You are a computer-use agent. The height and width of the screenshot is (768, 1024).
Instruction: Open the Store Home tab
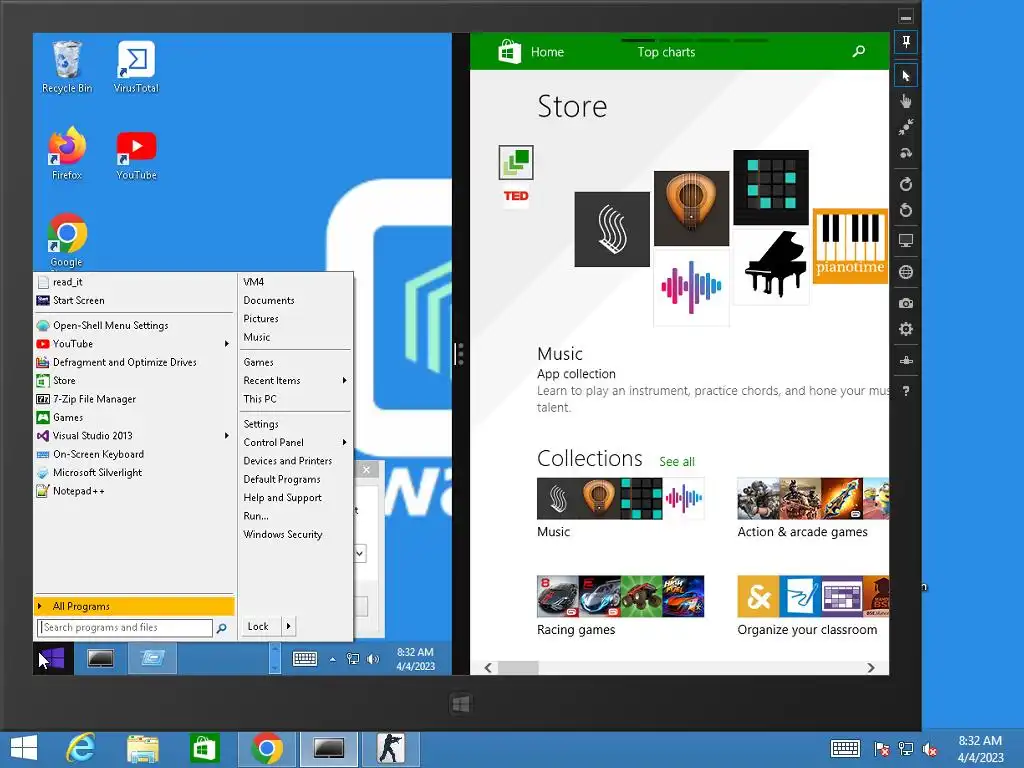coord(547,52)
